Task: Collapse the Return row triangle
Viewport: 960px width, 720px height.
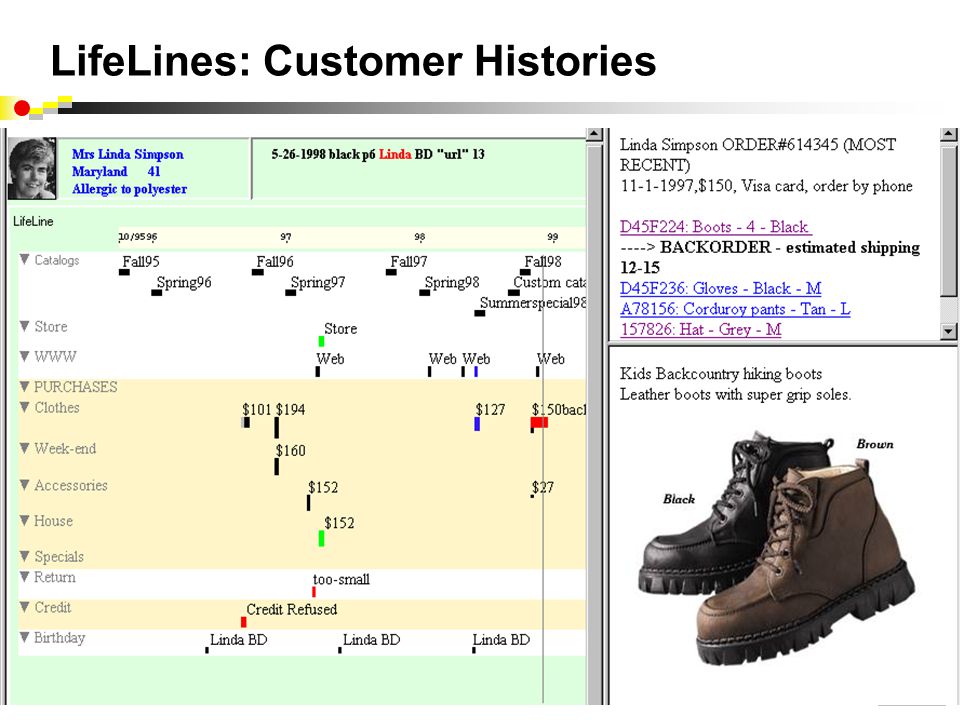Action: 24,576
